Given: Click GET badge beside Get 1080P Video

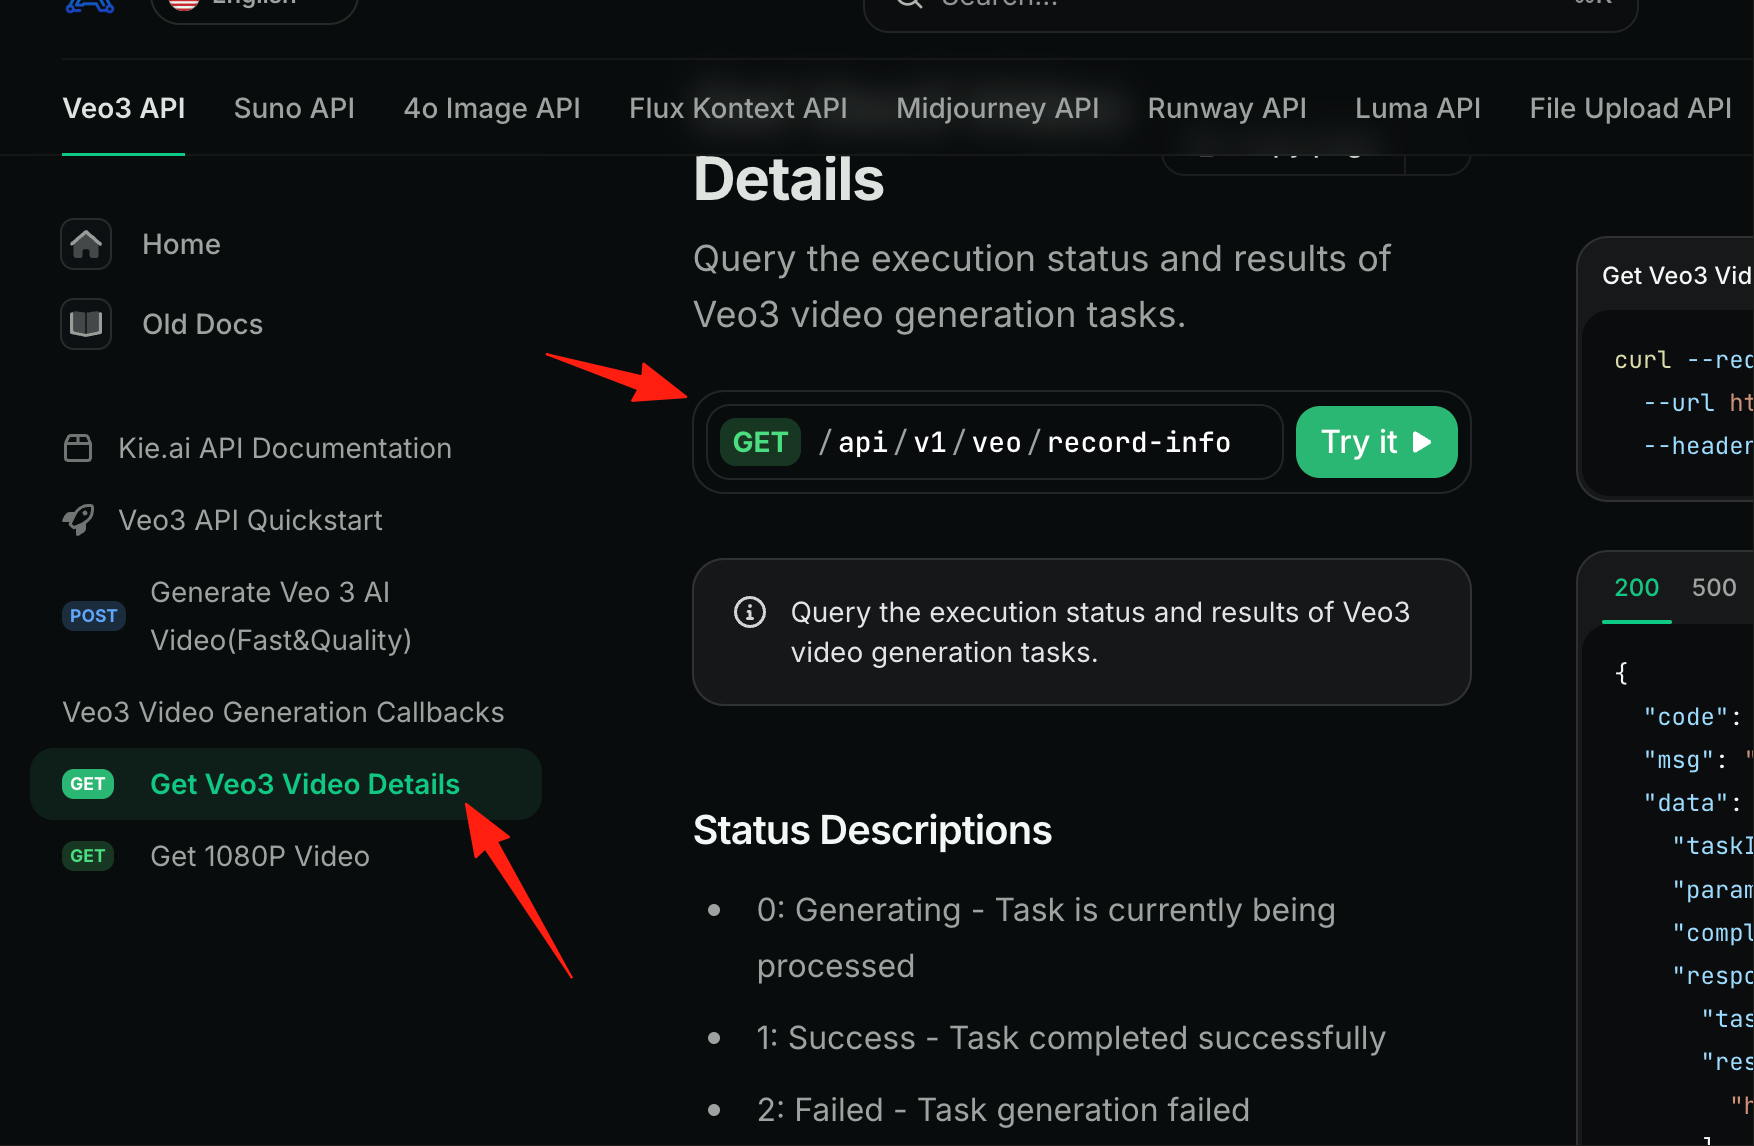Looking at the screenshot, I should point(88,856).
